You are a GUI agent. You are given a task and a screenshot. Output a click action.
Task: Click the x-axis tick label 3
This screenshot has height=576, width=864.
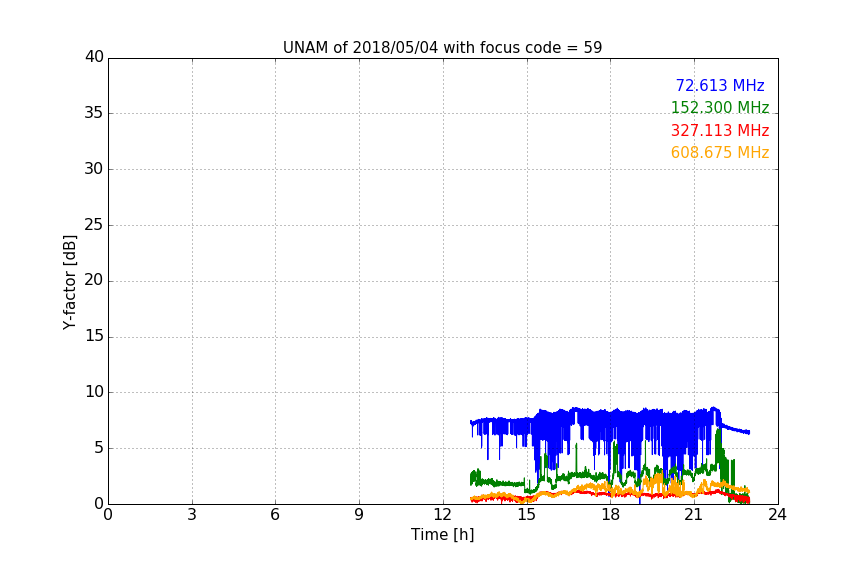192,515
